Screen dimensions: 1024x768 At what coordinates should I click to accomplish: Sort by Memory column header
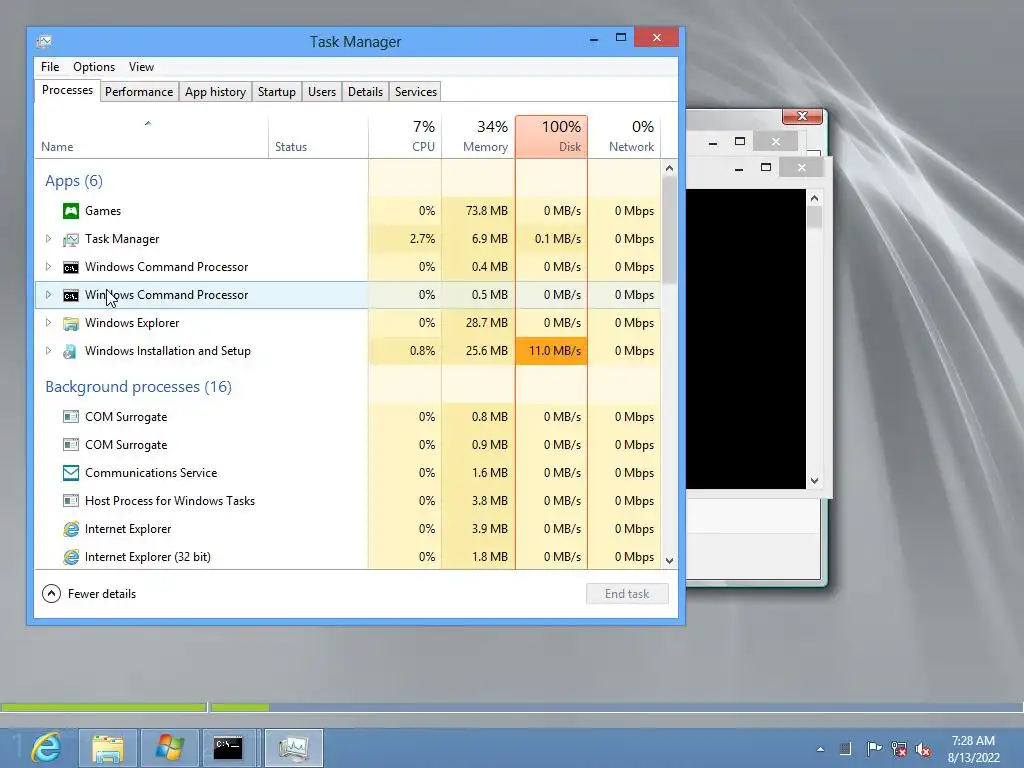point(478,137)
